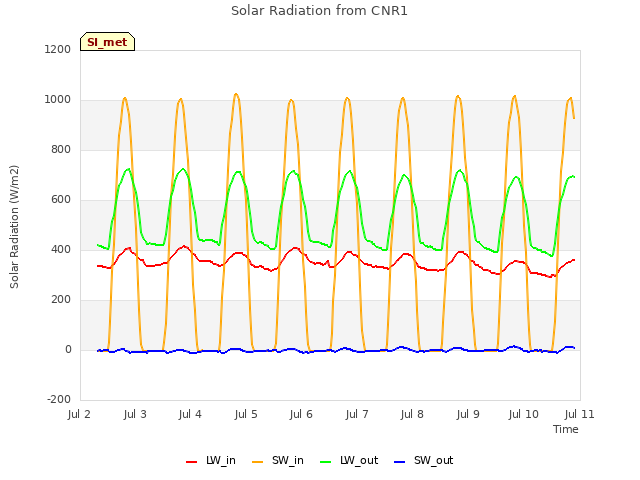Click the y-axis label Solar Radiation (W/m2)
640x480 pixels.
click(14, 227)
